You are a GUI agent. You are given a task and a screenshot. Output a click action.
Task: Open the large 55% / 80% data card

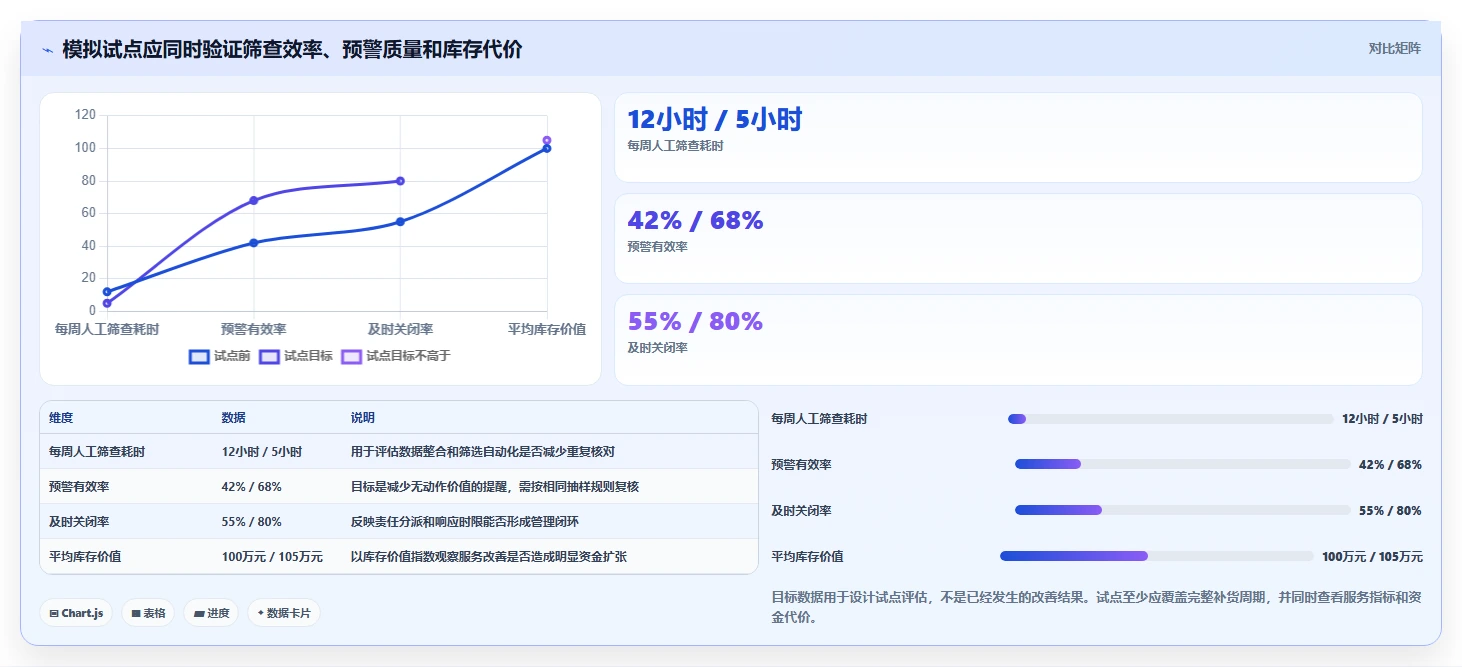[x=1018, y=340]
